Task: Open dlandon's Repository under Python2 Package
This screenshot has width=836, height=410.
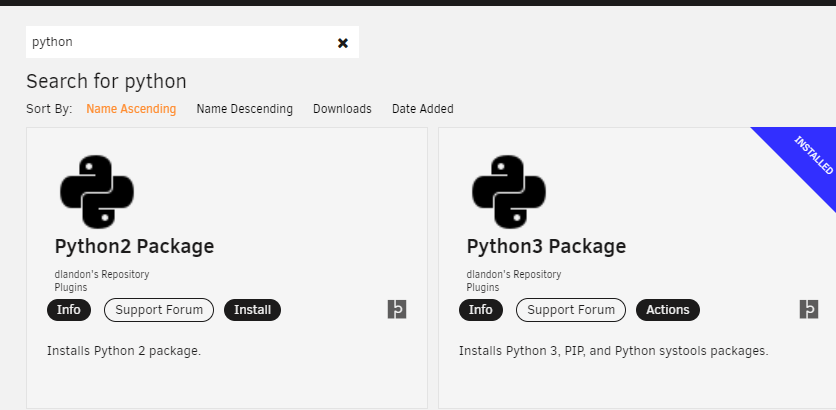Action: 102,275
